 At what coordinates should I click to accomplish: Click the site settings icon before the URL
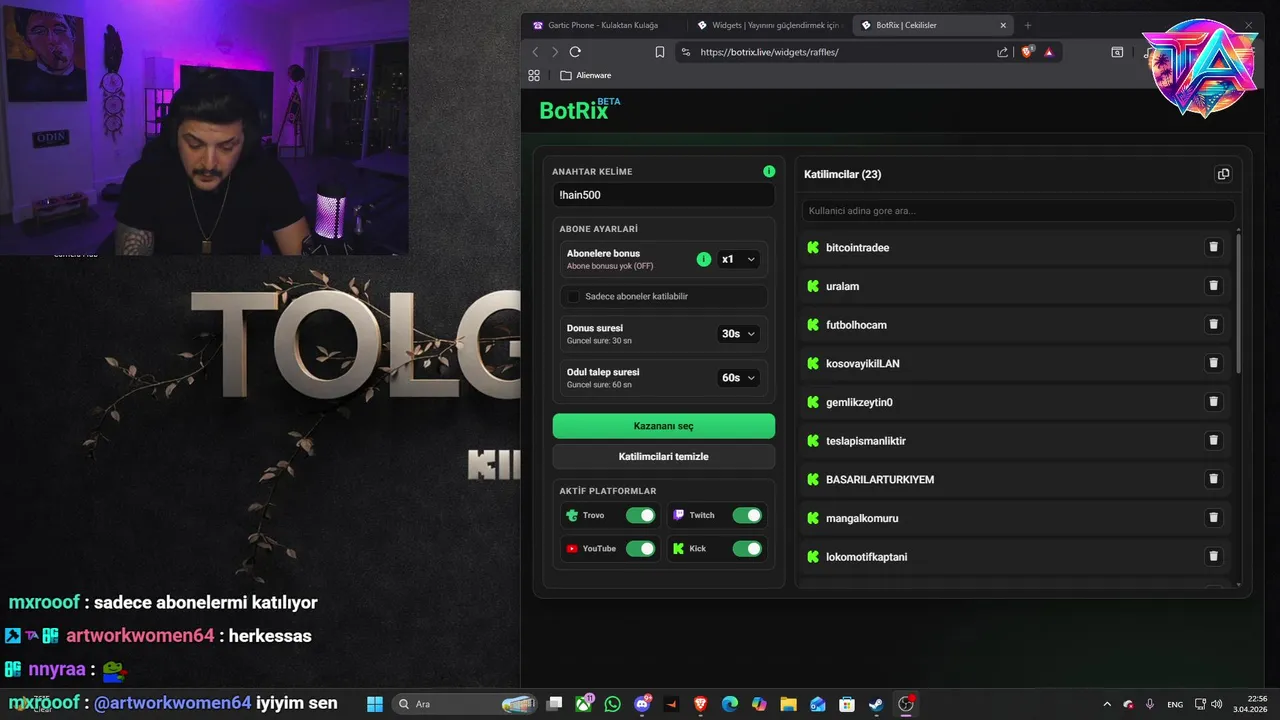coord(685,52)
